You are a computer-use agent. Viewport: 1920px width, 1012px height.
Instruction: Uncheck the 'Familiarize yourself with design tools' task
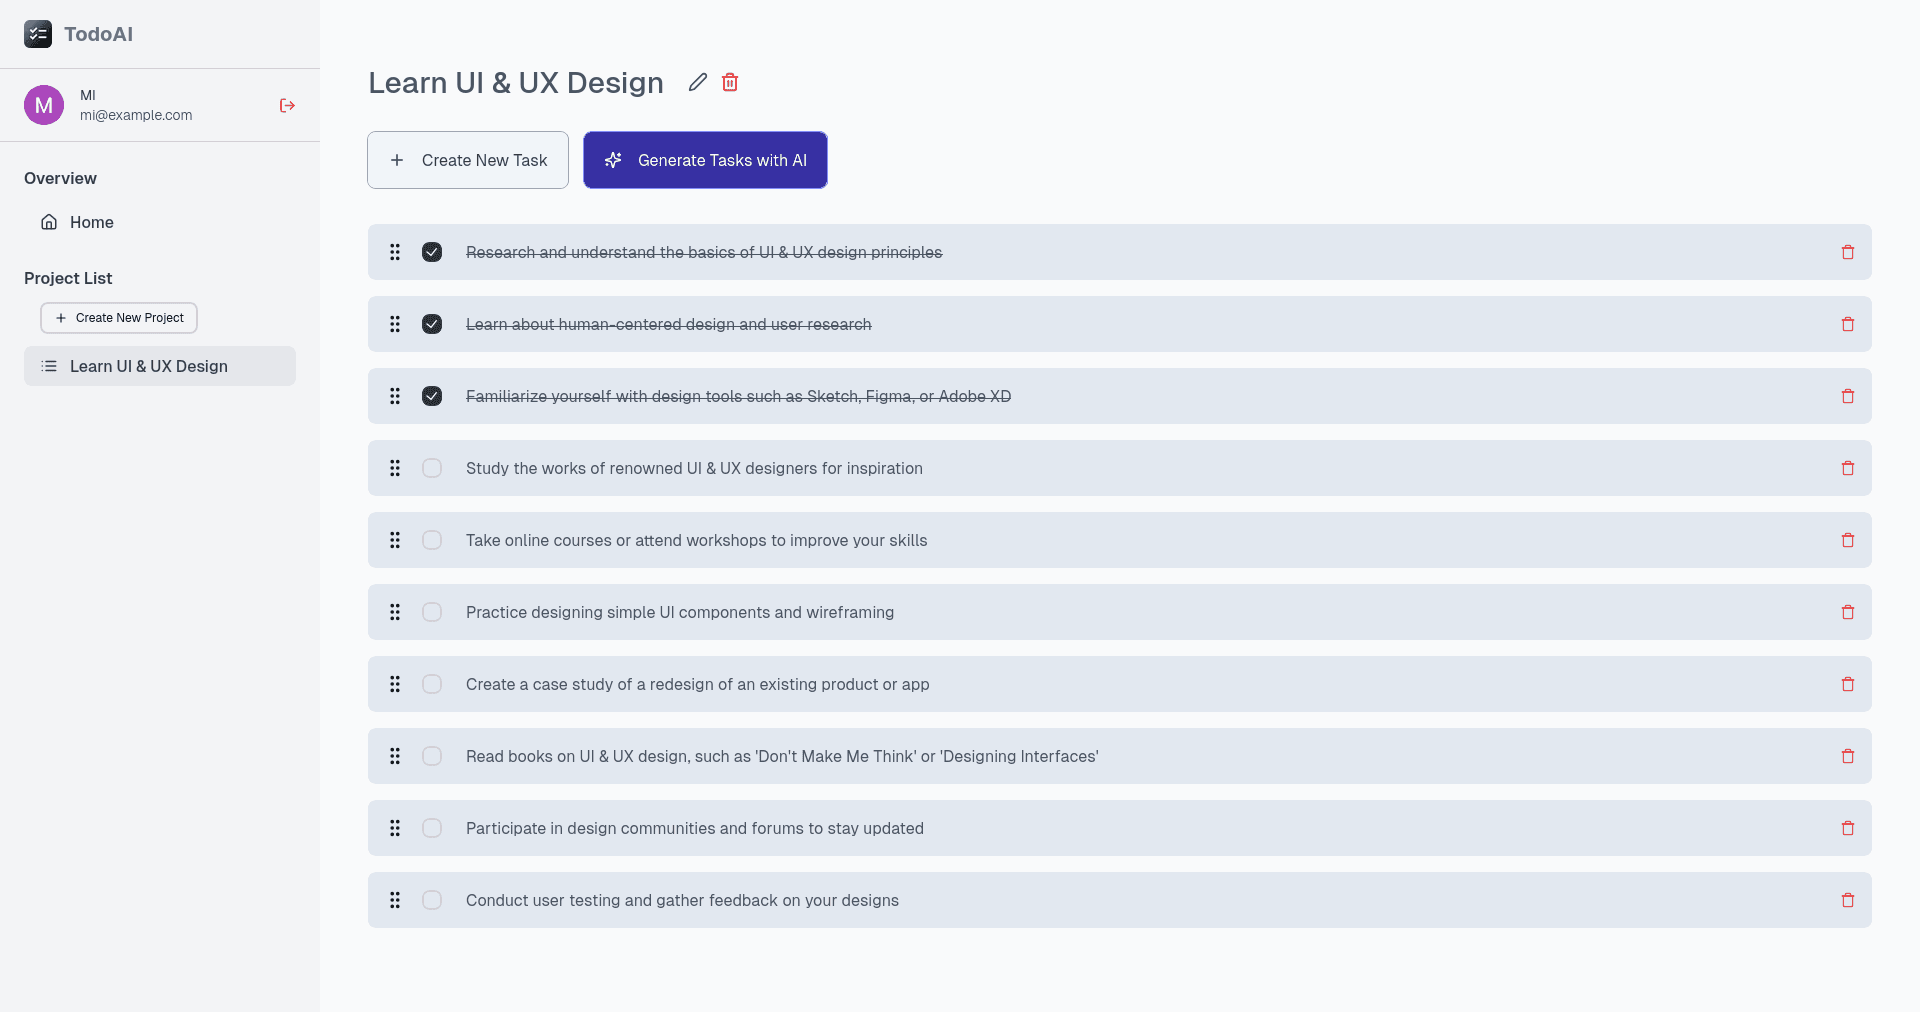pyautogui.click(x=432, y=396)
